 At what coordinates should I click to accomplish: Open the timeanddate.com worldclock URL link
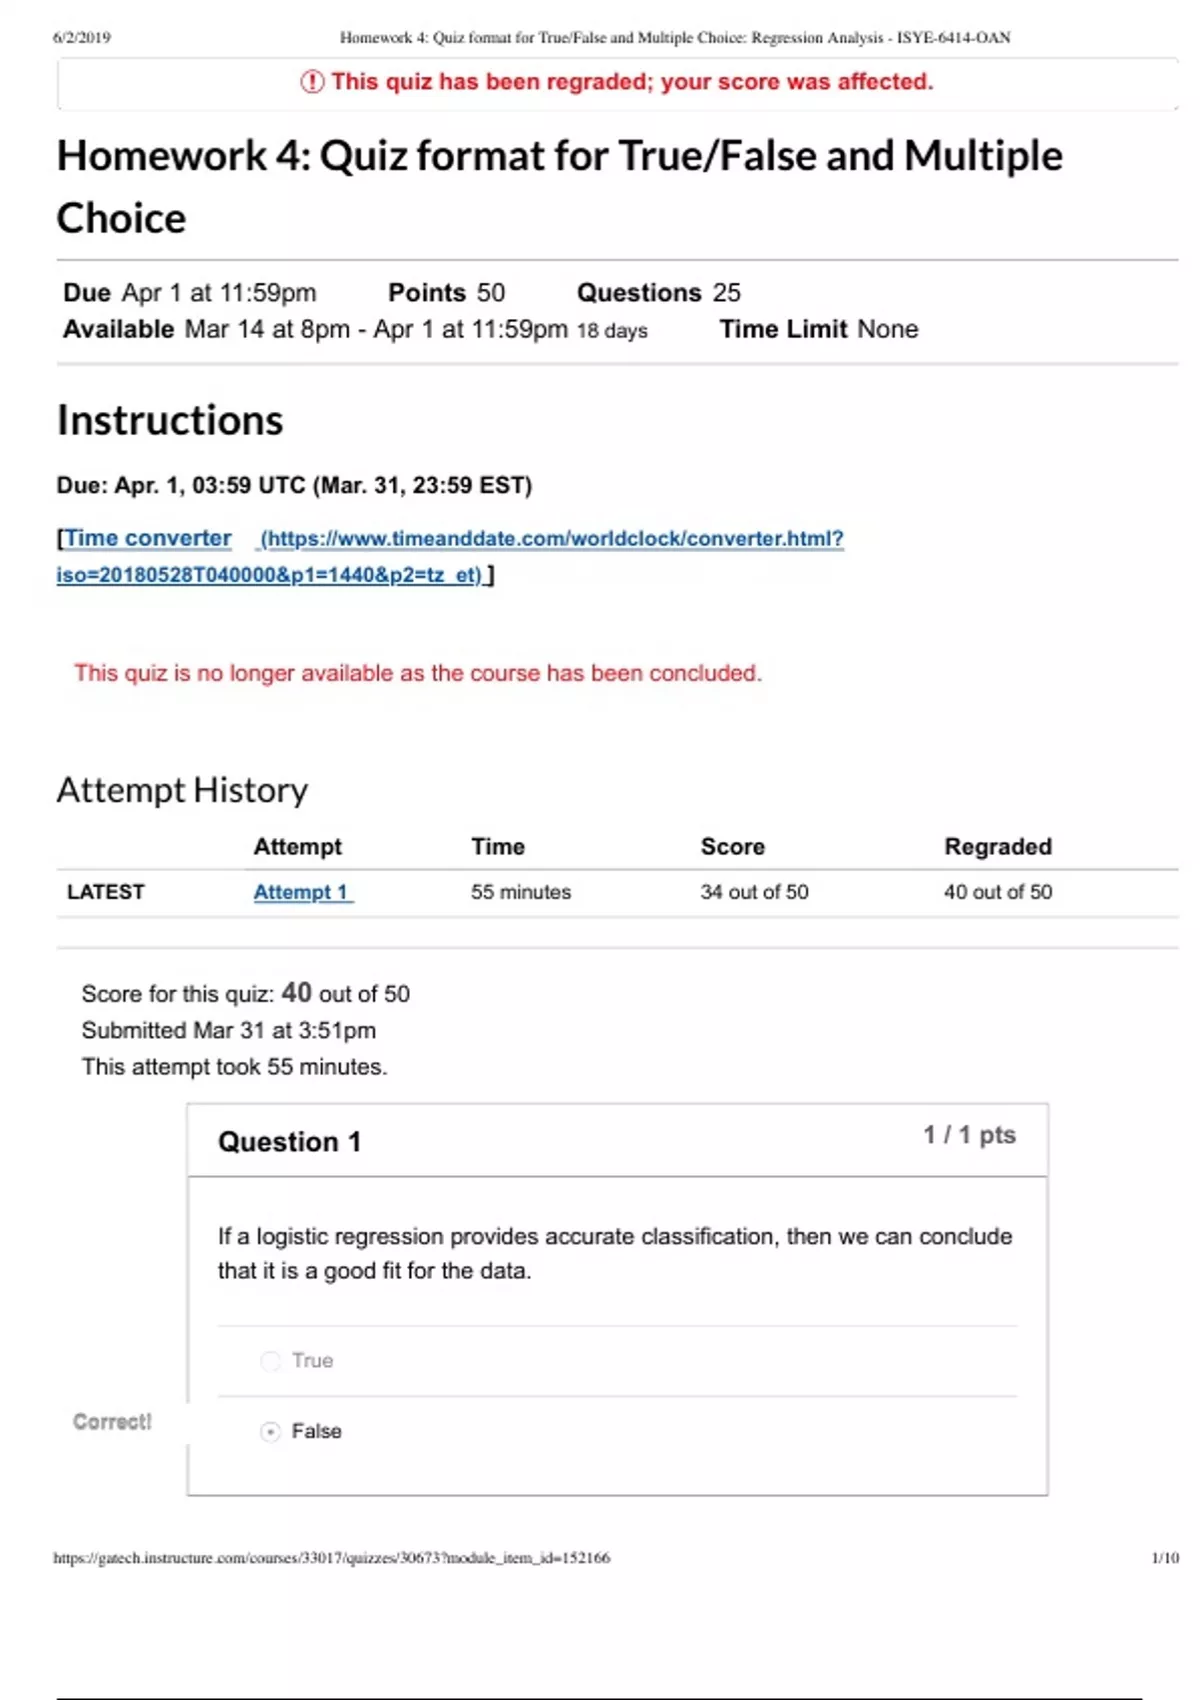coord(552,539)
